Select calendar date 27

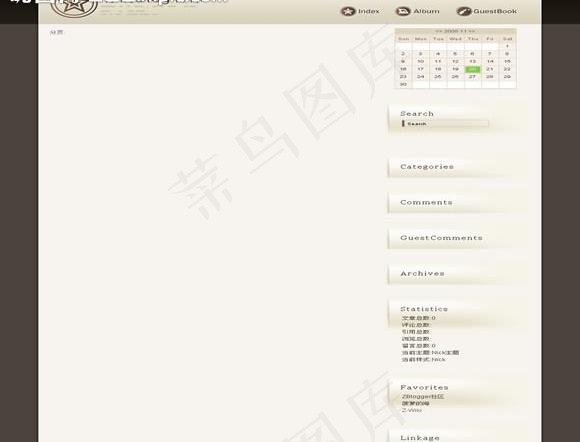coord(472,77)
